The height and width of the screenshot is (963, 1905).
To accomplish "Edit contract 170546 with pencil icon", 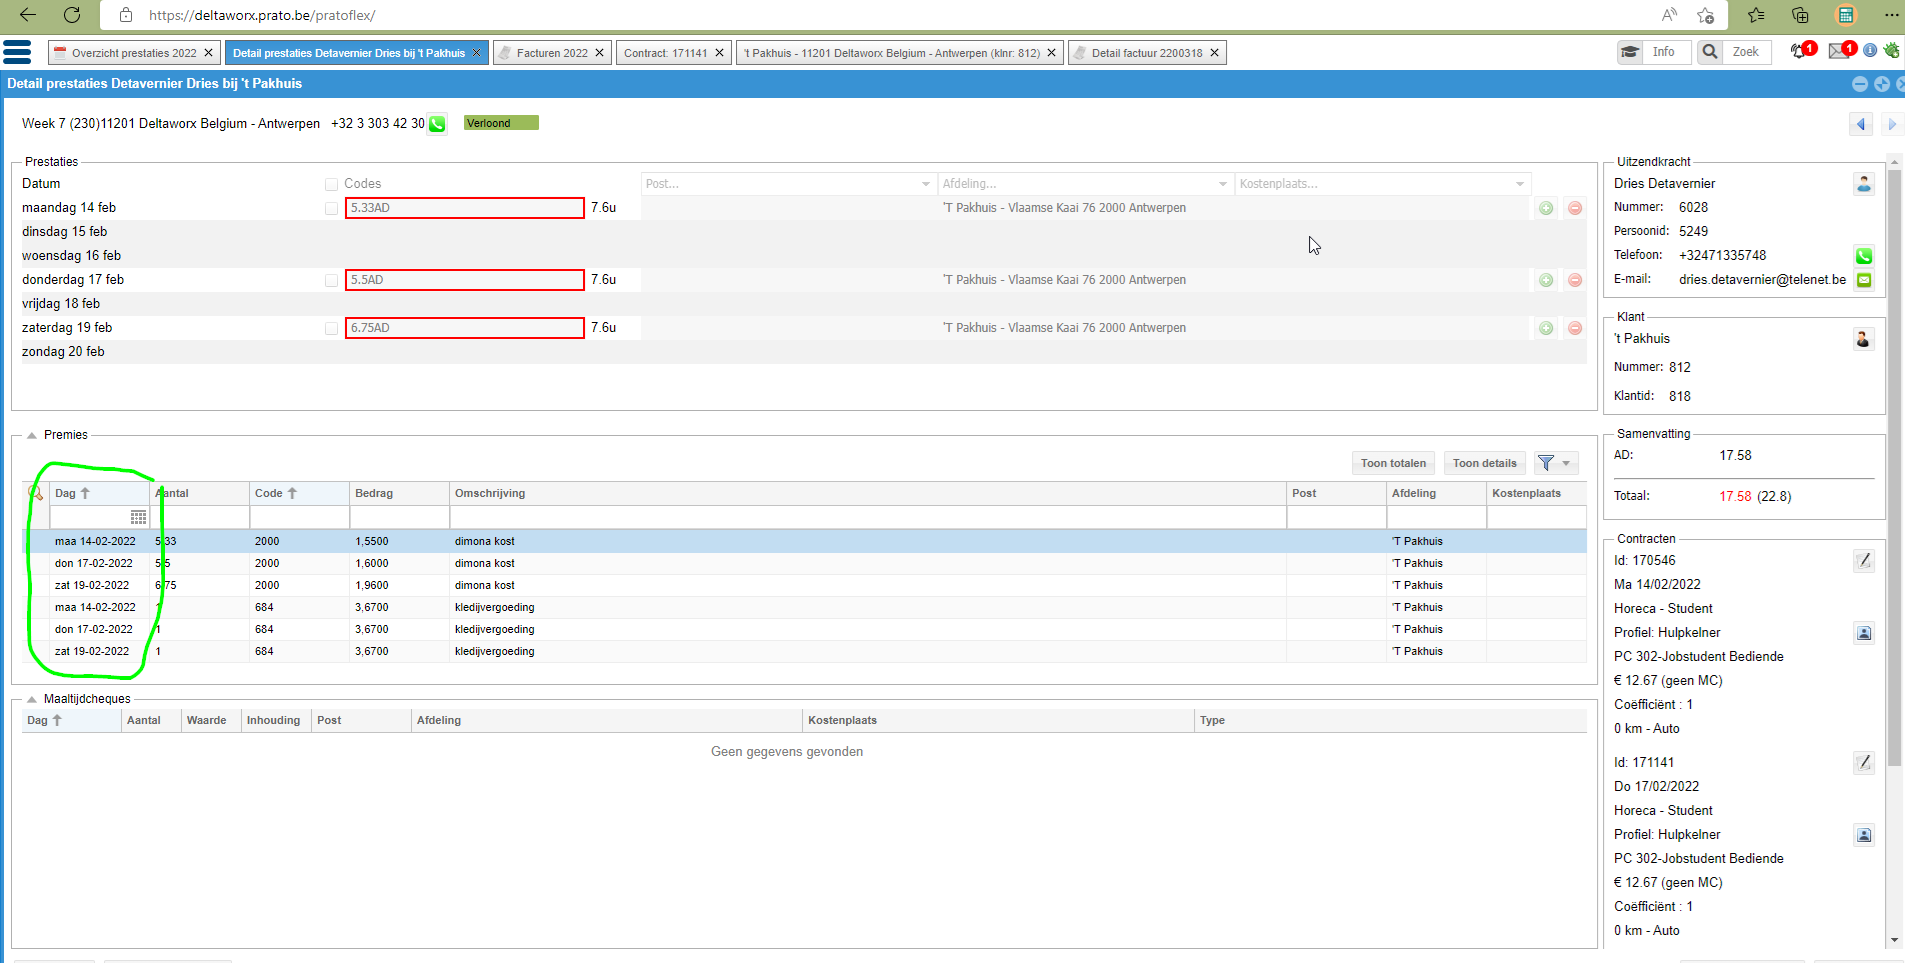I will point(1864,561).
